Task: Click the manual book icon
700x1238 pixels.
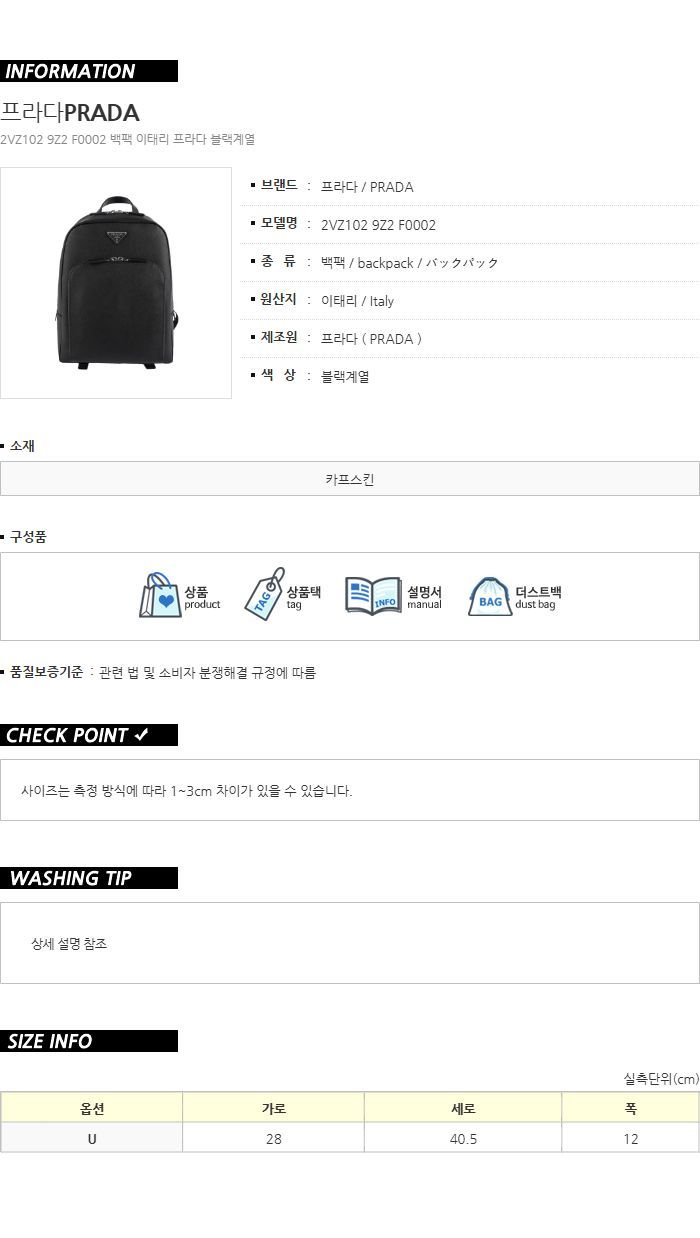Action: click(373, 595)
